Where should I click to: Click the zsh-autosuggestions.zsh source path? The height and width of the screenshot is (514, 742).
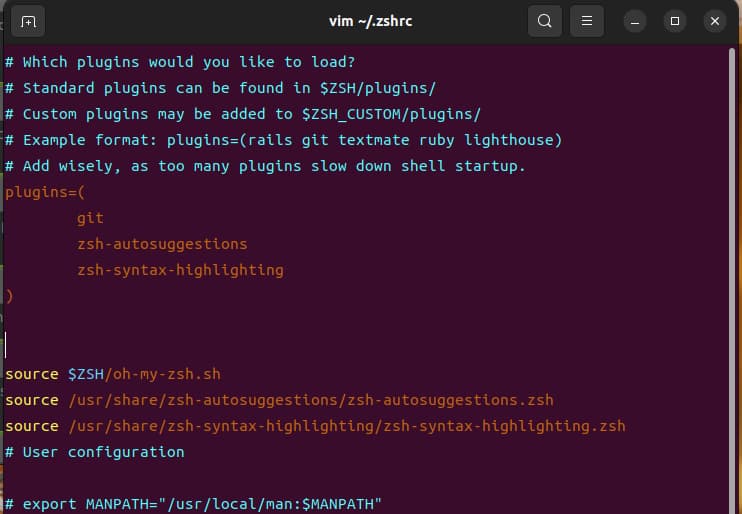[x=310, y=400]
